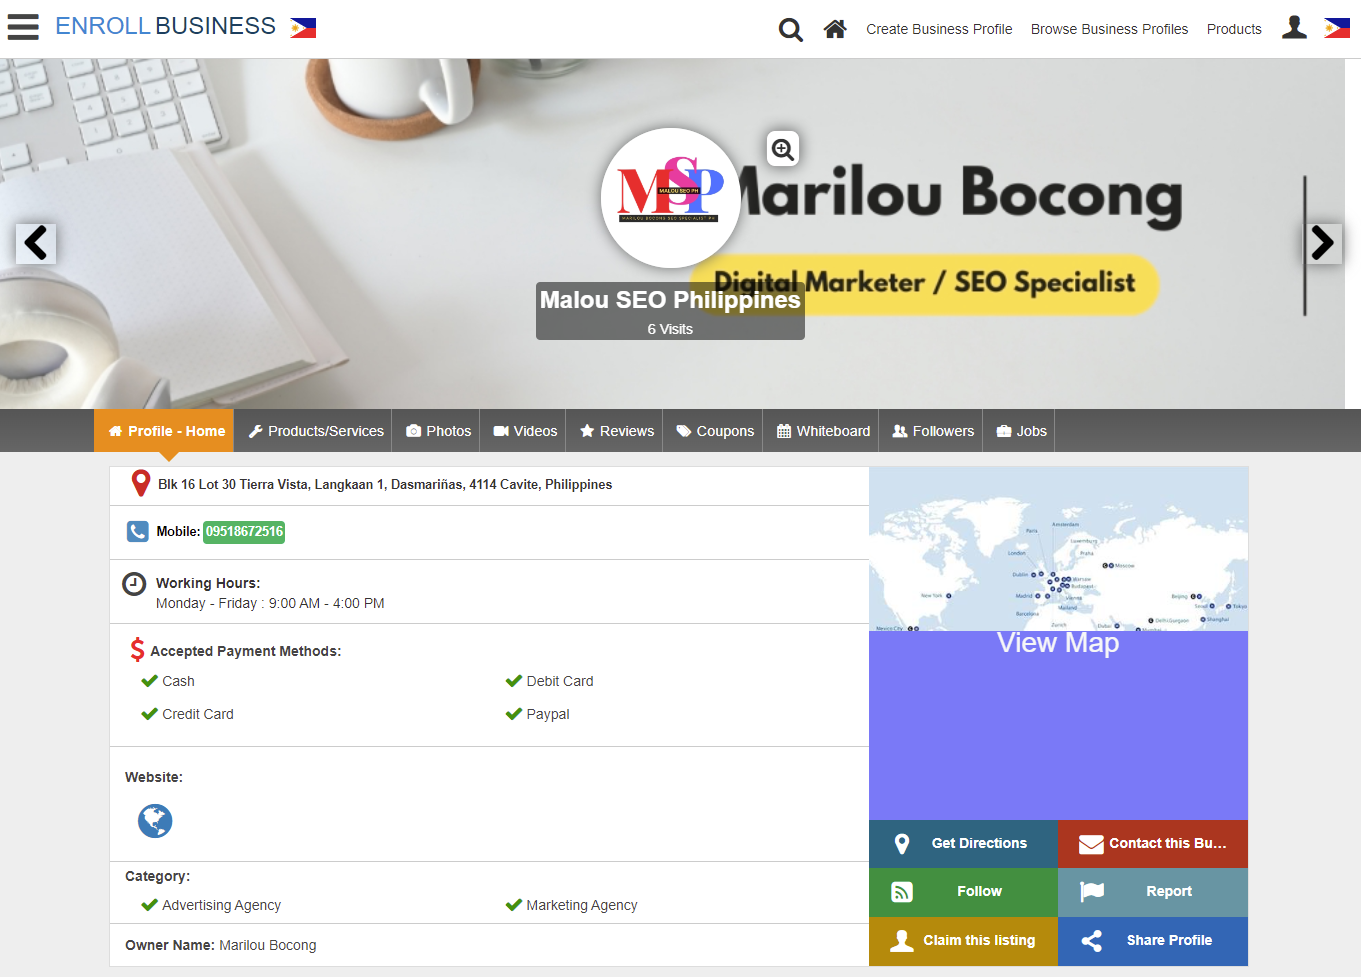Click the world map thumbnail

pos(1058,549)
